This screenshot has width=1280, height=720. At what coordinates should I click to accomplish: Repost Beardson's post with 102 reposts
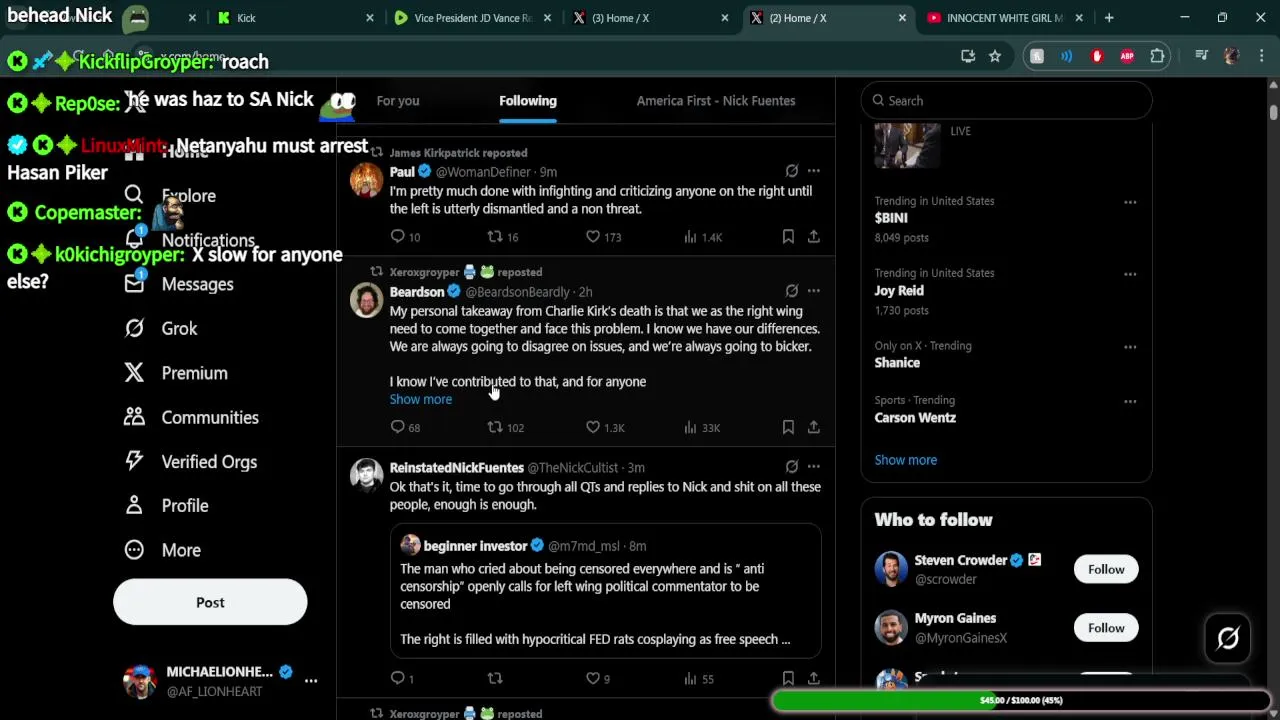pos(494,427)
